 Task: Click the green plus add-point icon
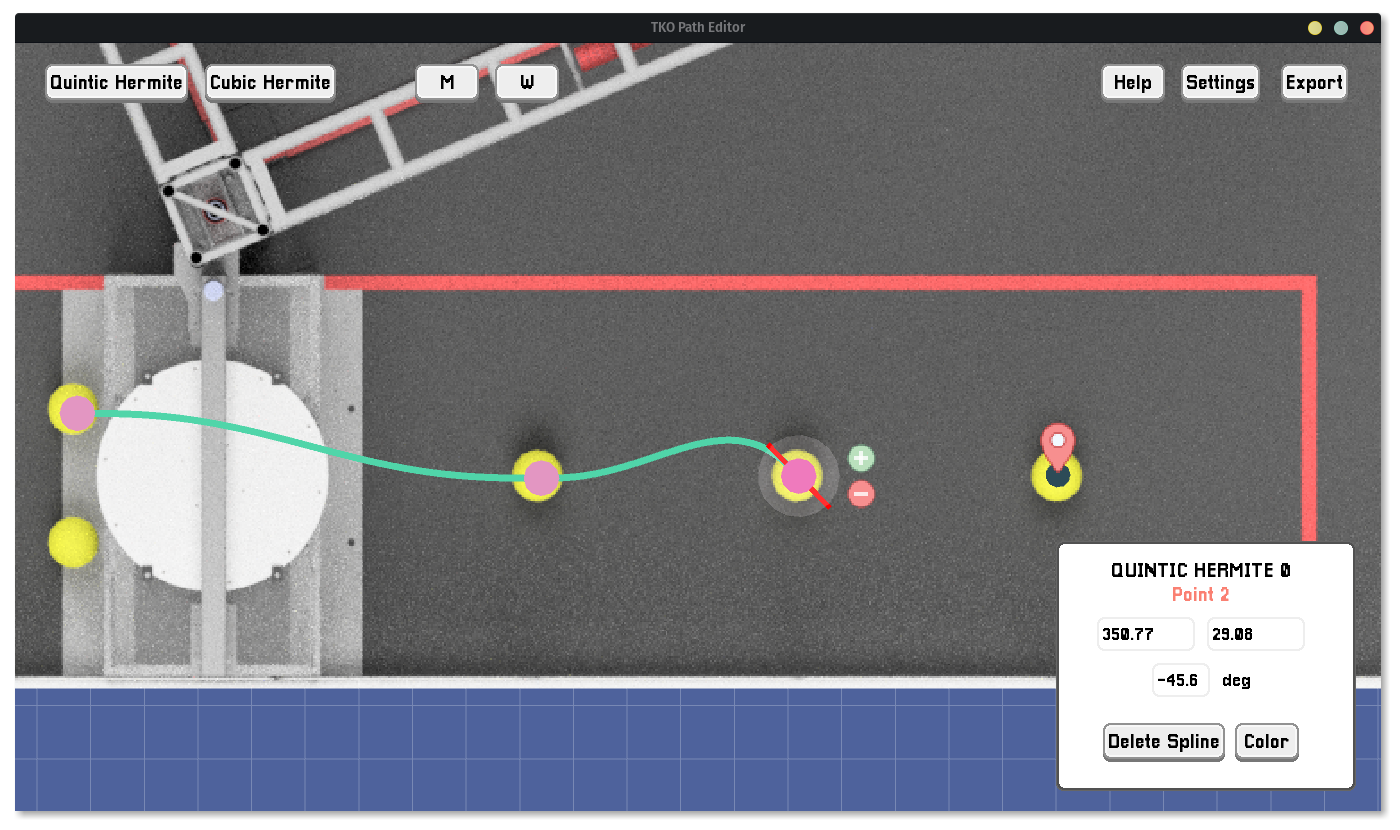pyautogui.click(x=861, y=459)
